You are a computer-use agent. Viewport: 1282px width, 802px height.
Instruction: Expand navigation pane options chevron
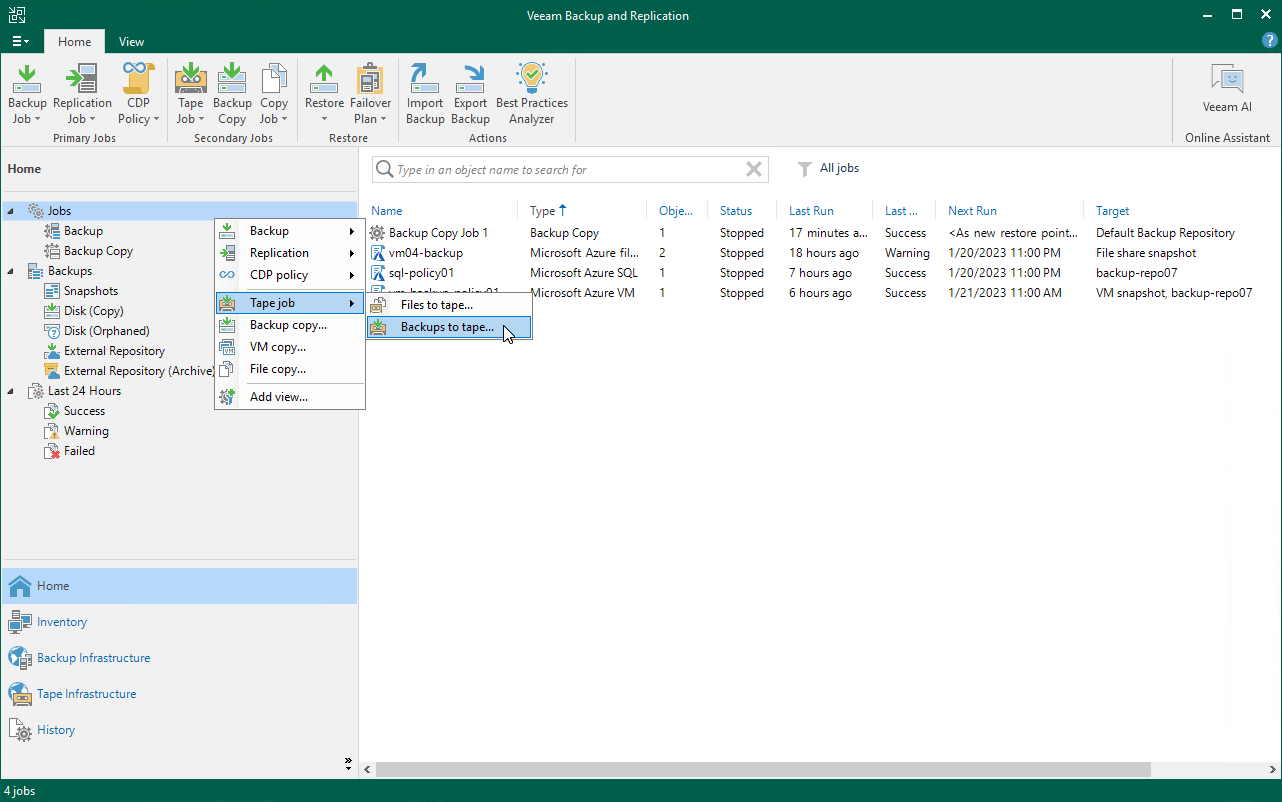348,763
